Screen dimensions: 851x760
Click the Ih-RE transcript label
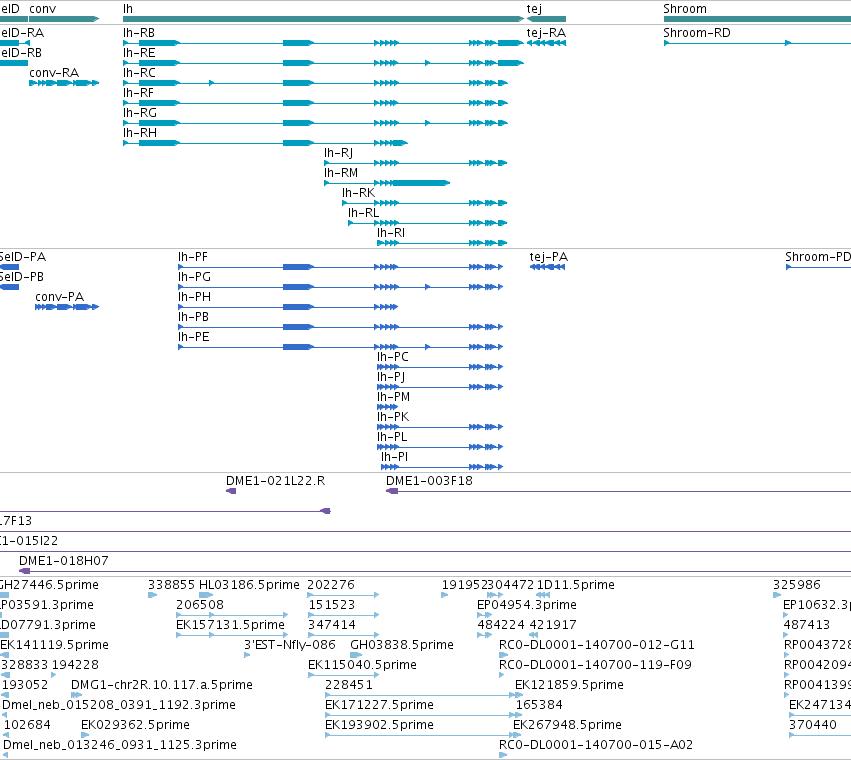pos(139,53)
